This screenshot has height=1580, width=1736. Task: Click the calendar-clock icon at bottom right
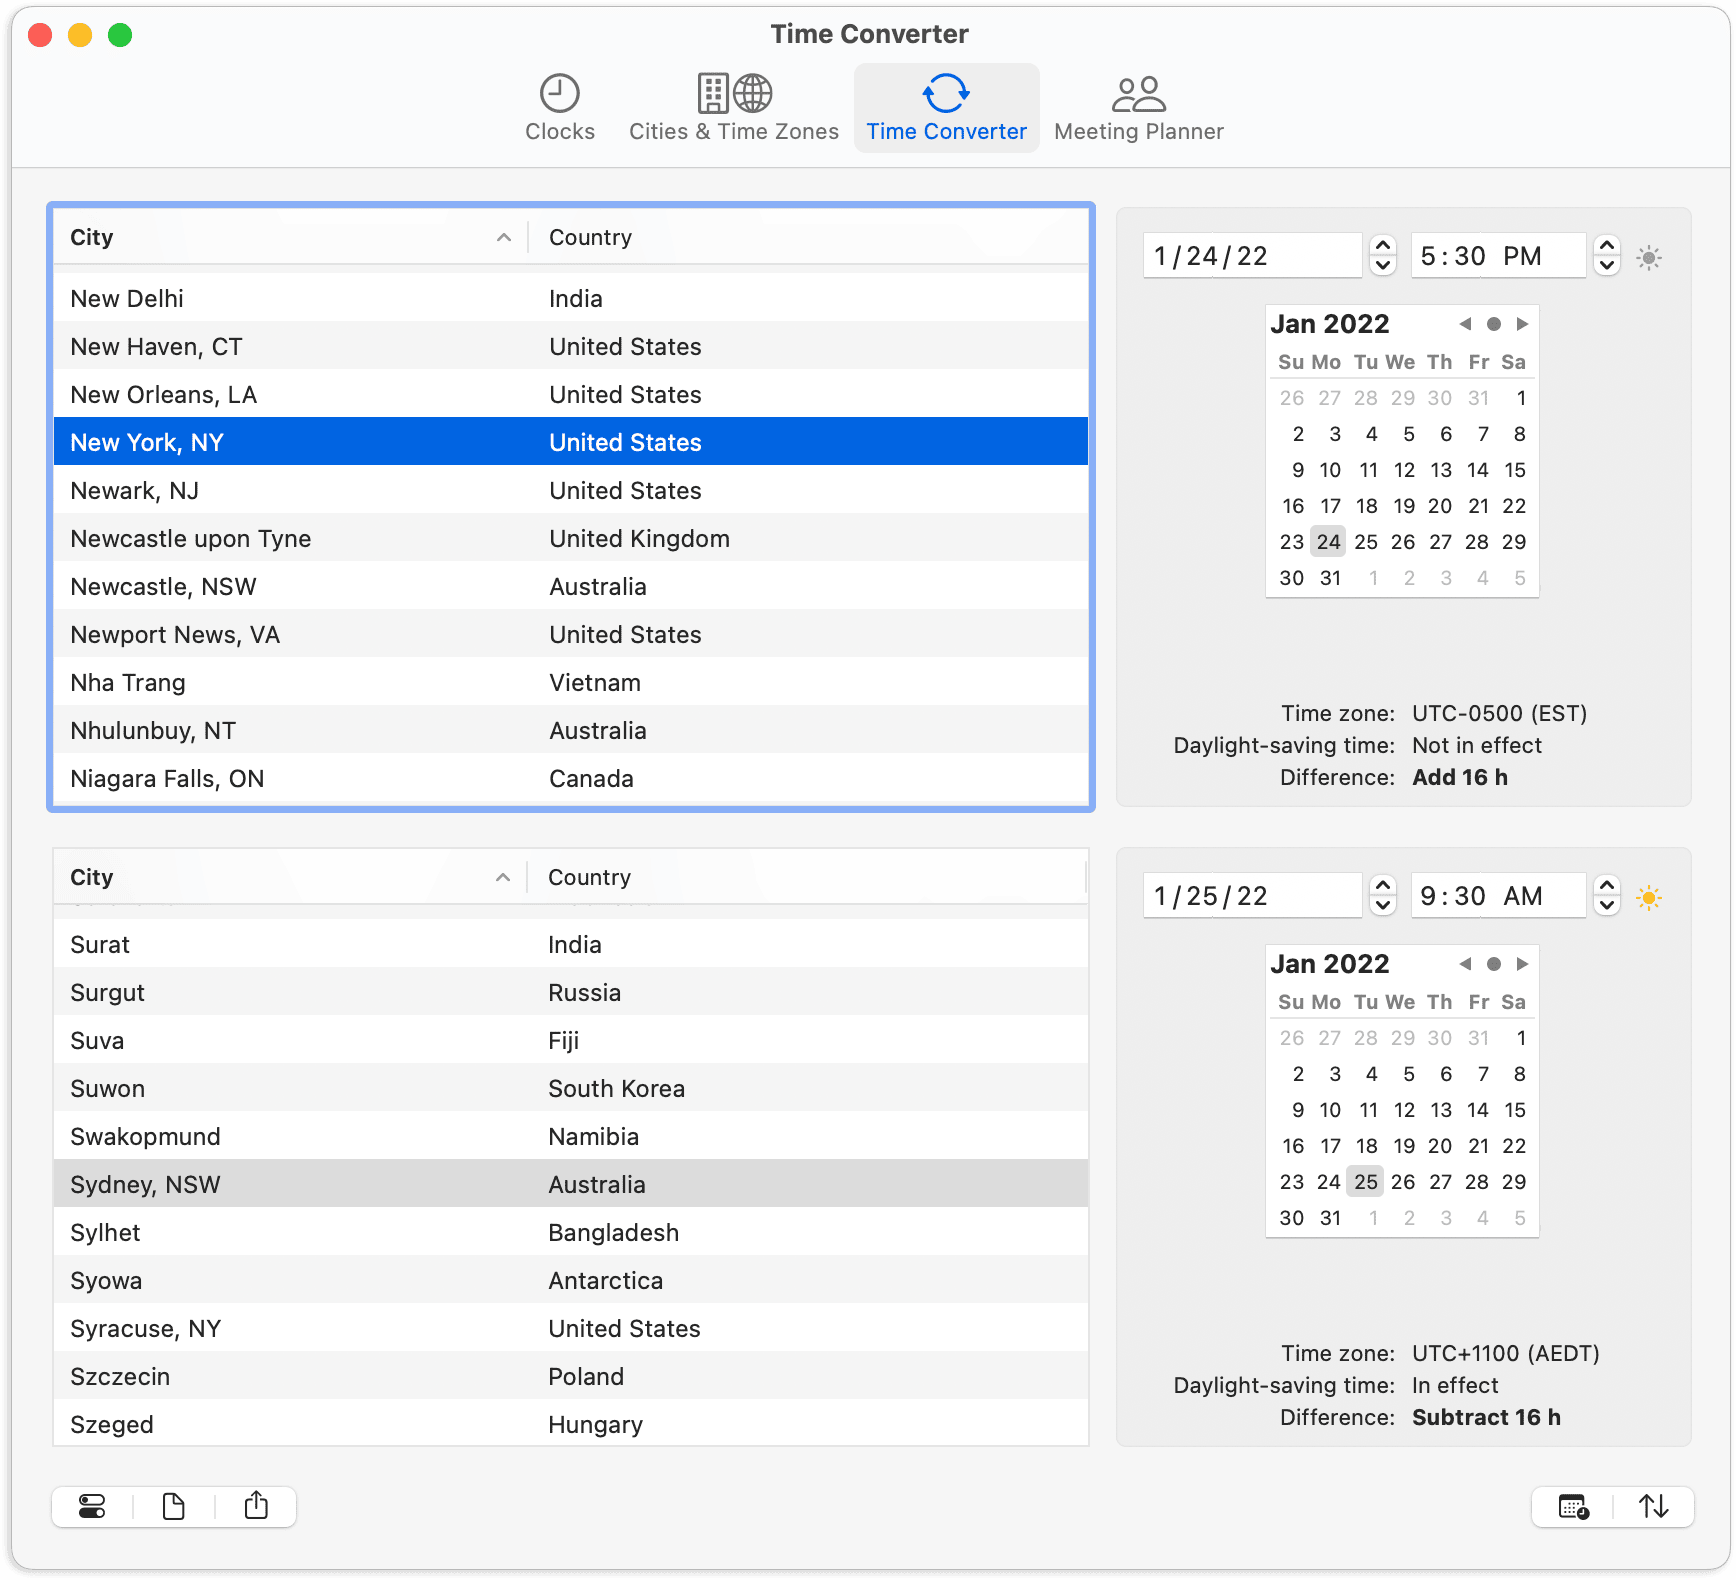pos(1573,1506)
